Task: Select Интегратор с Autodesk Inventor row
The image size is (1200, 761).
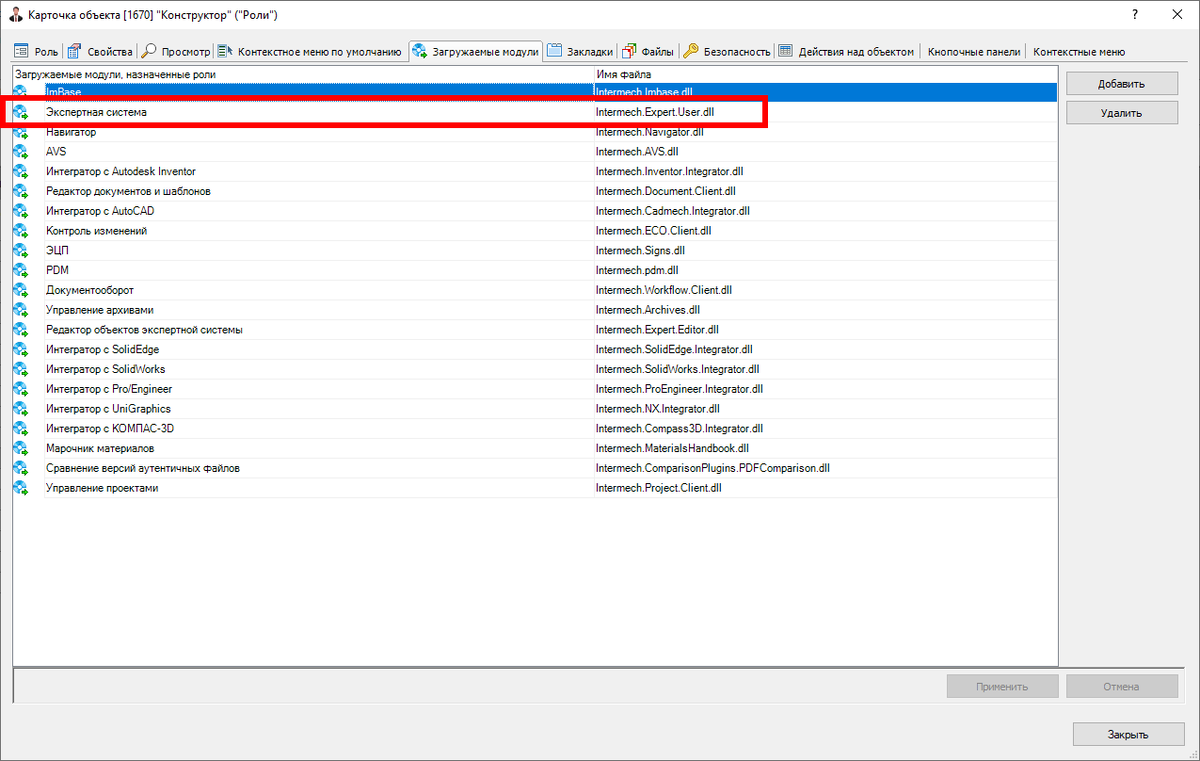Action: [535, 171]
